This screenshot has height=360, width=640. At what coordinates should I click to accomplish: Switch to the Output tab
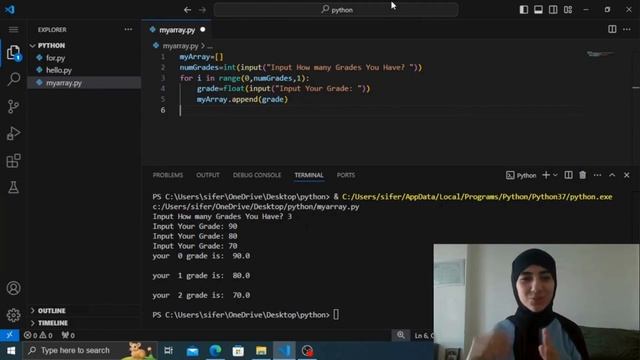tap(208, 175)
